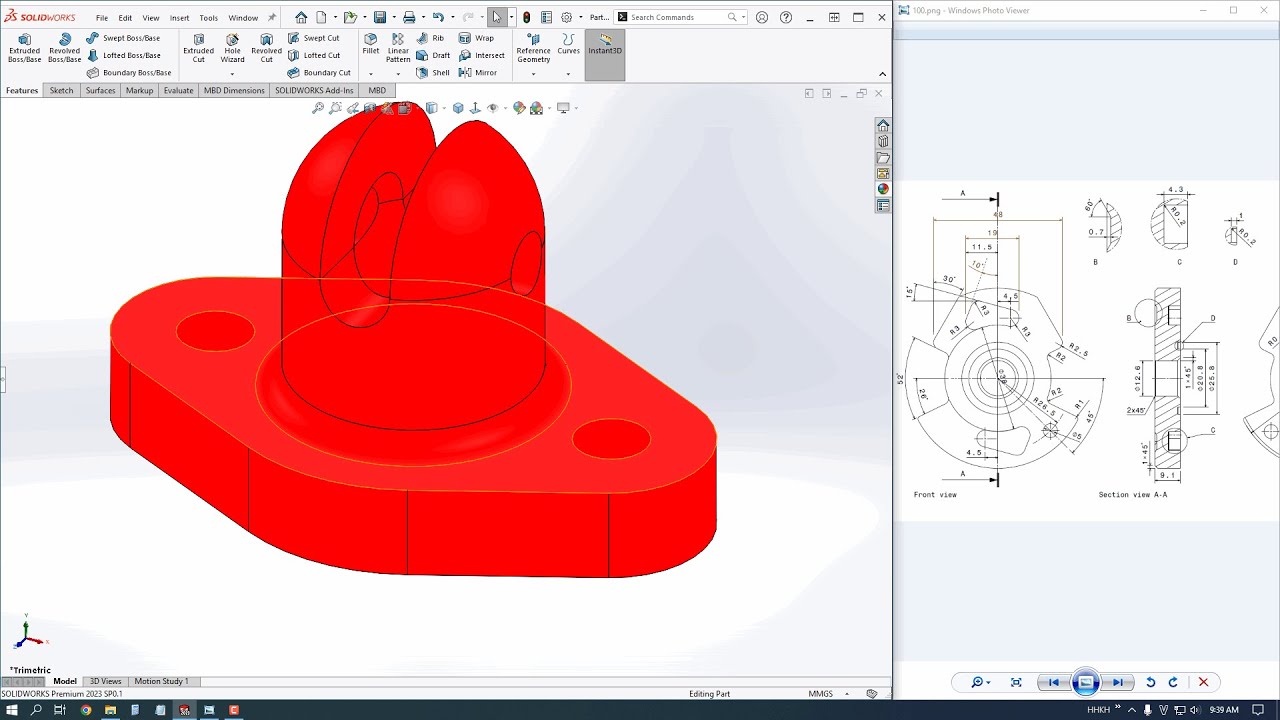Open the Appearances task pane icon
This screenshot has height=720, width=1280.
883,189
